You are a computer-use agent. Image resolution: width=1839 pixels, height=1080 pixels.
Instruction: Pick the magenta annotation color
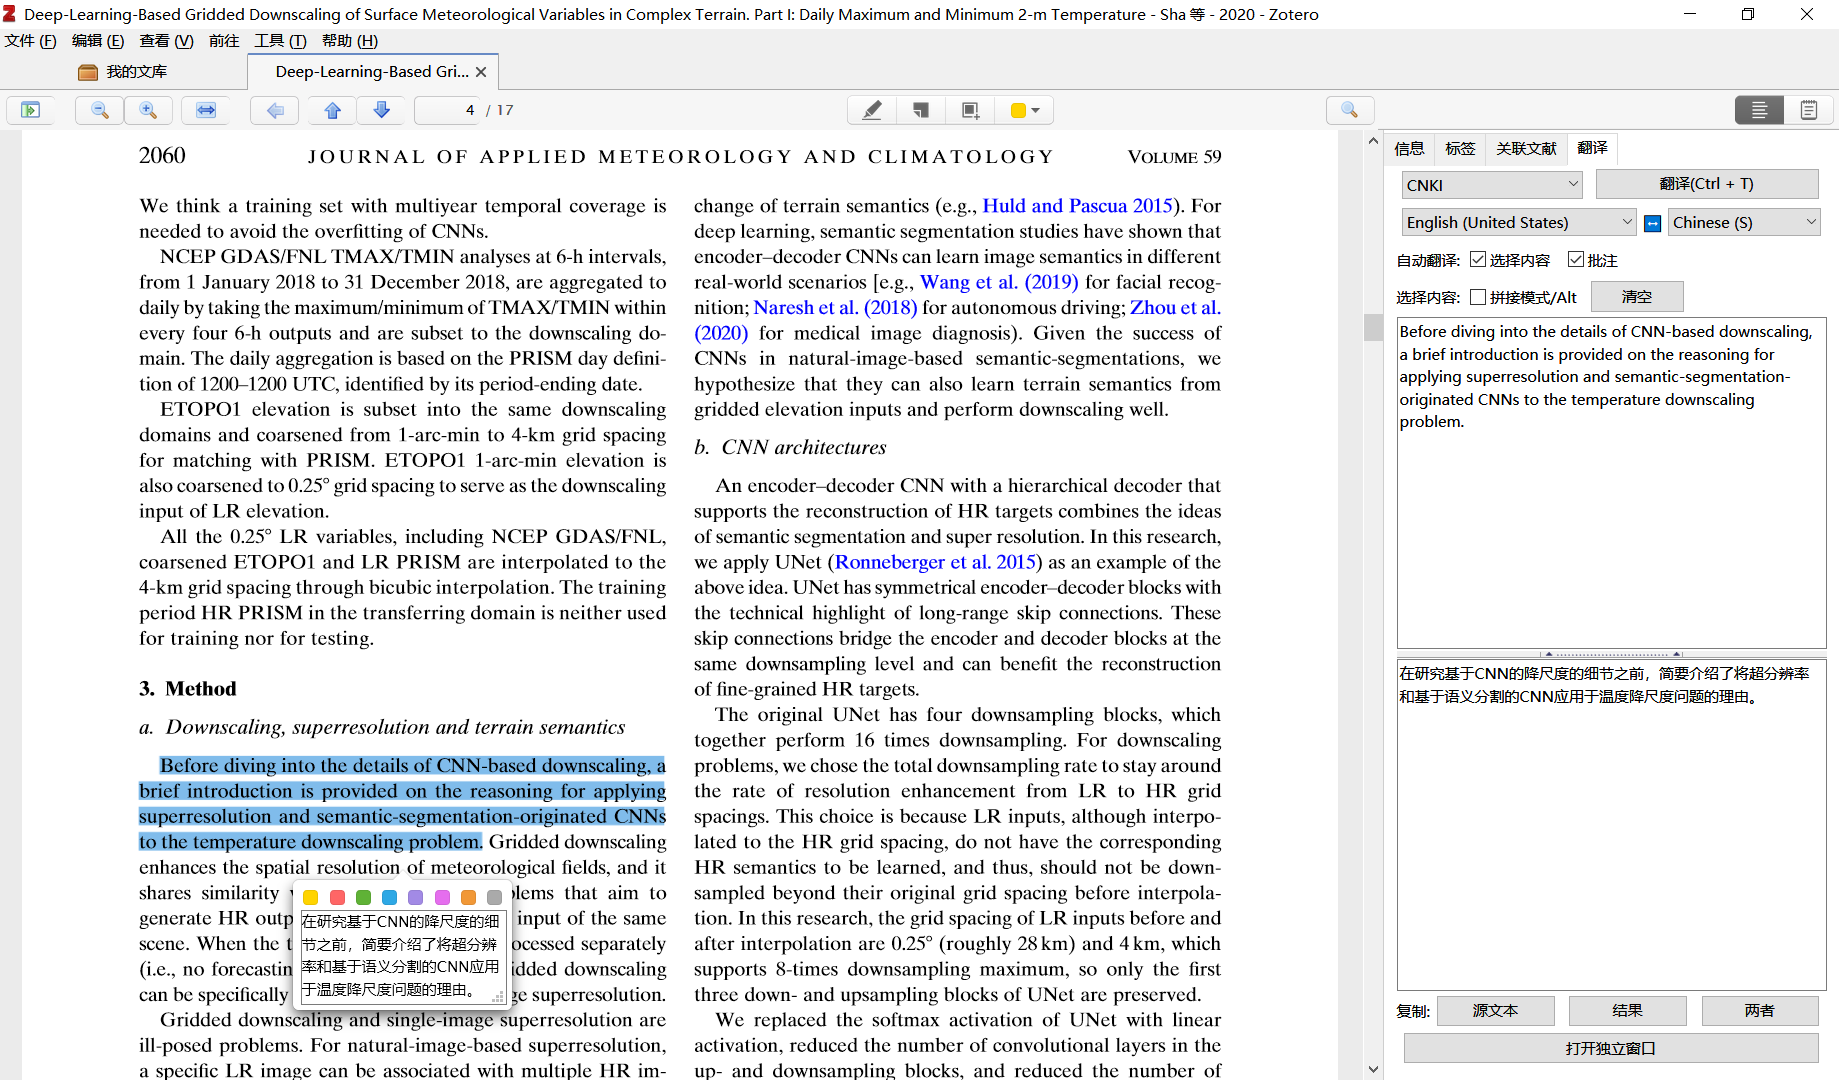click(x=442, y=898)
